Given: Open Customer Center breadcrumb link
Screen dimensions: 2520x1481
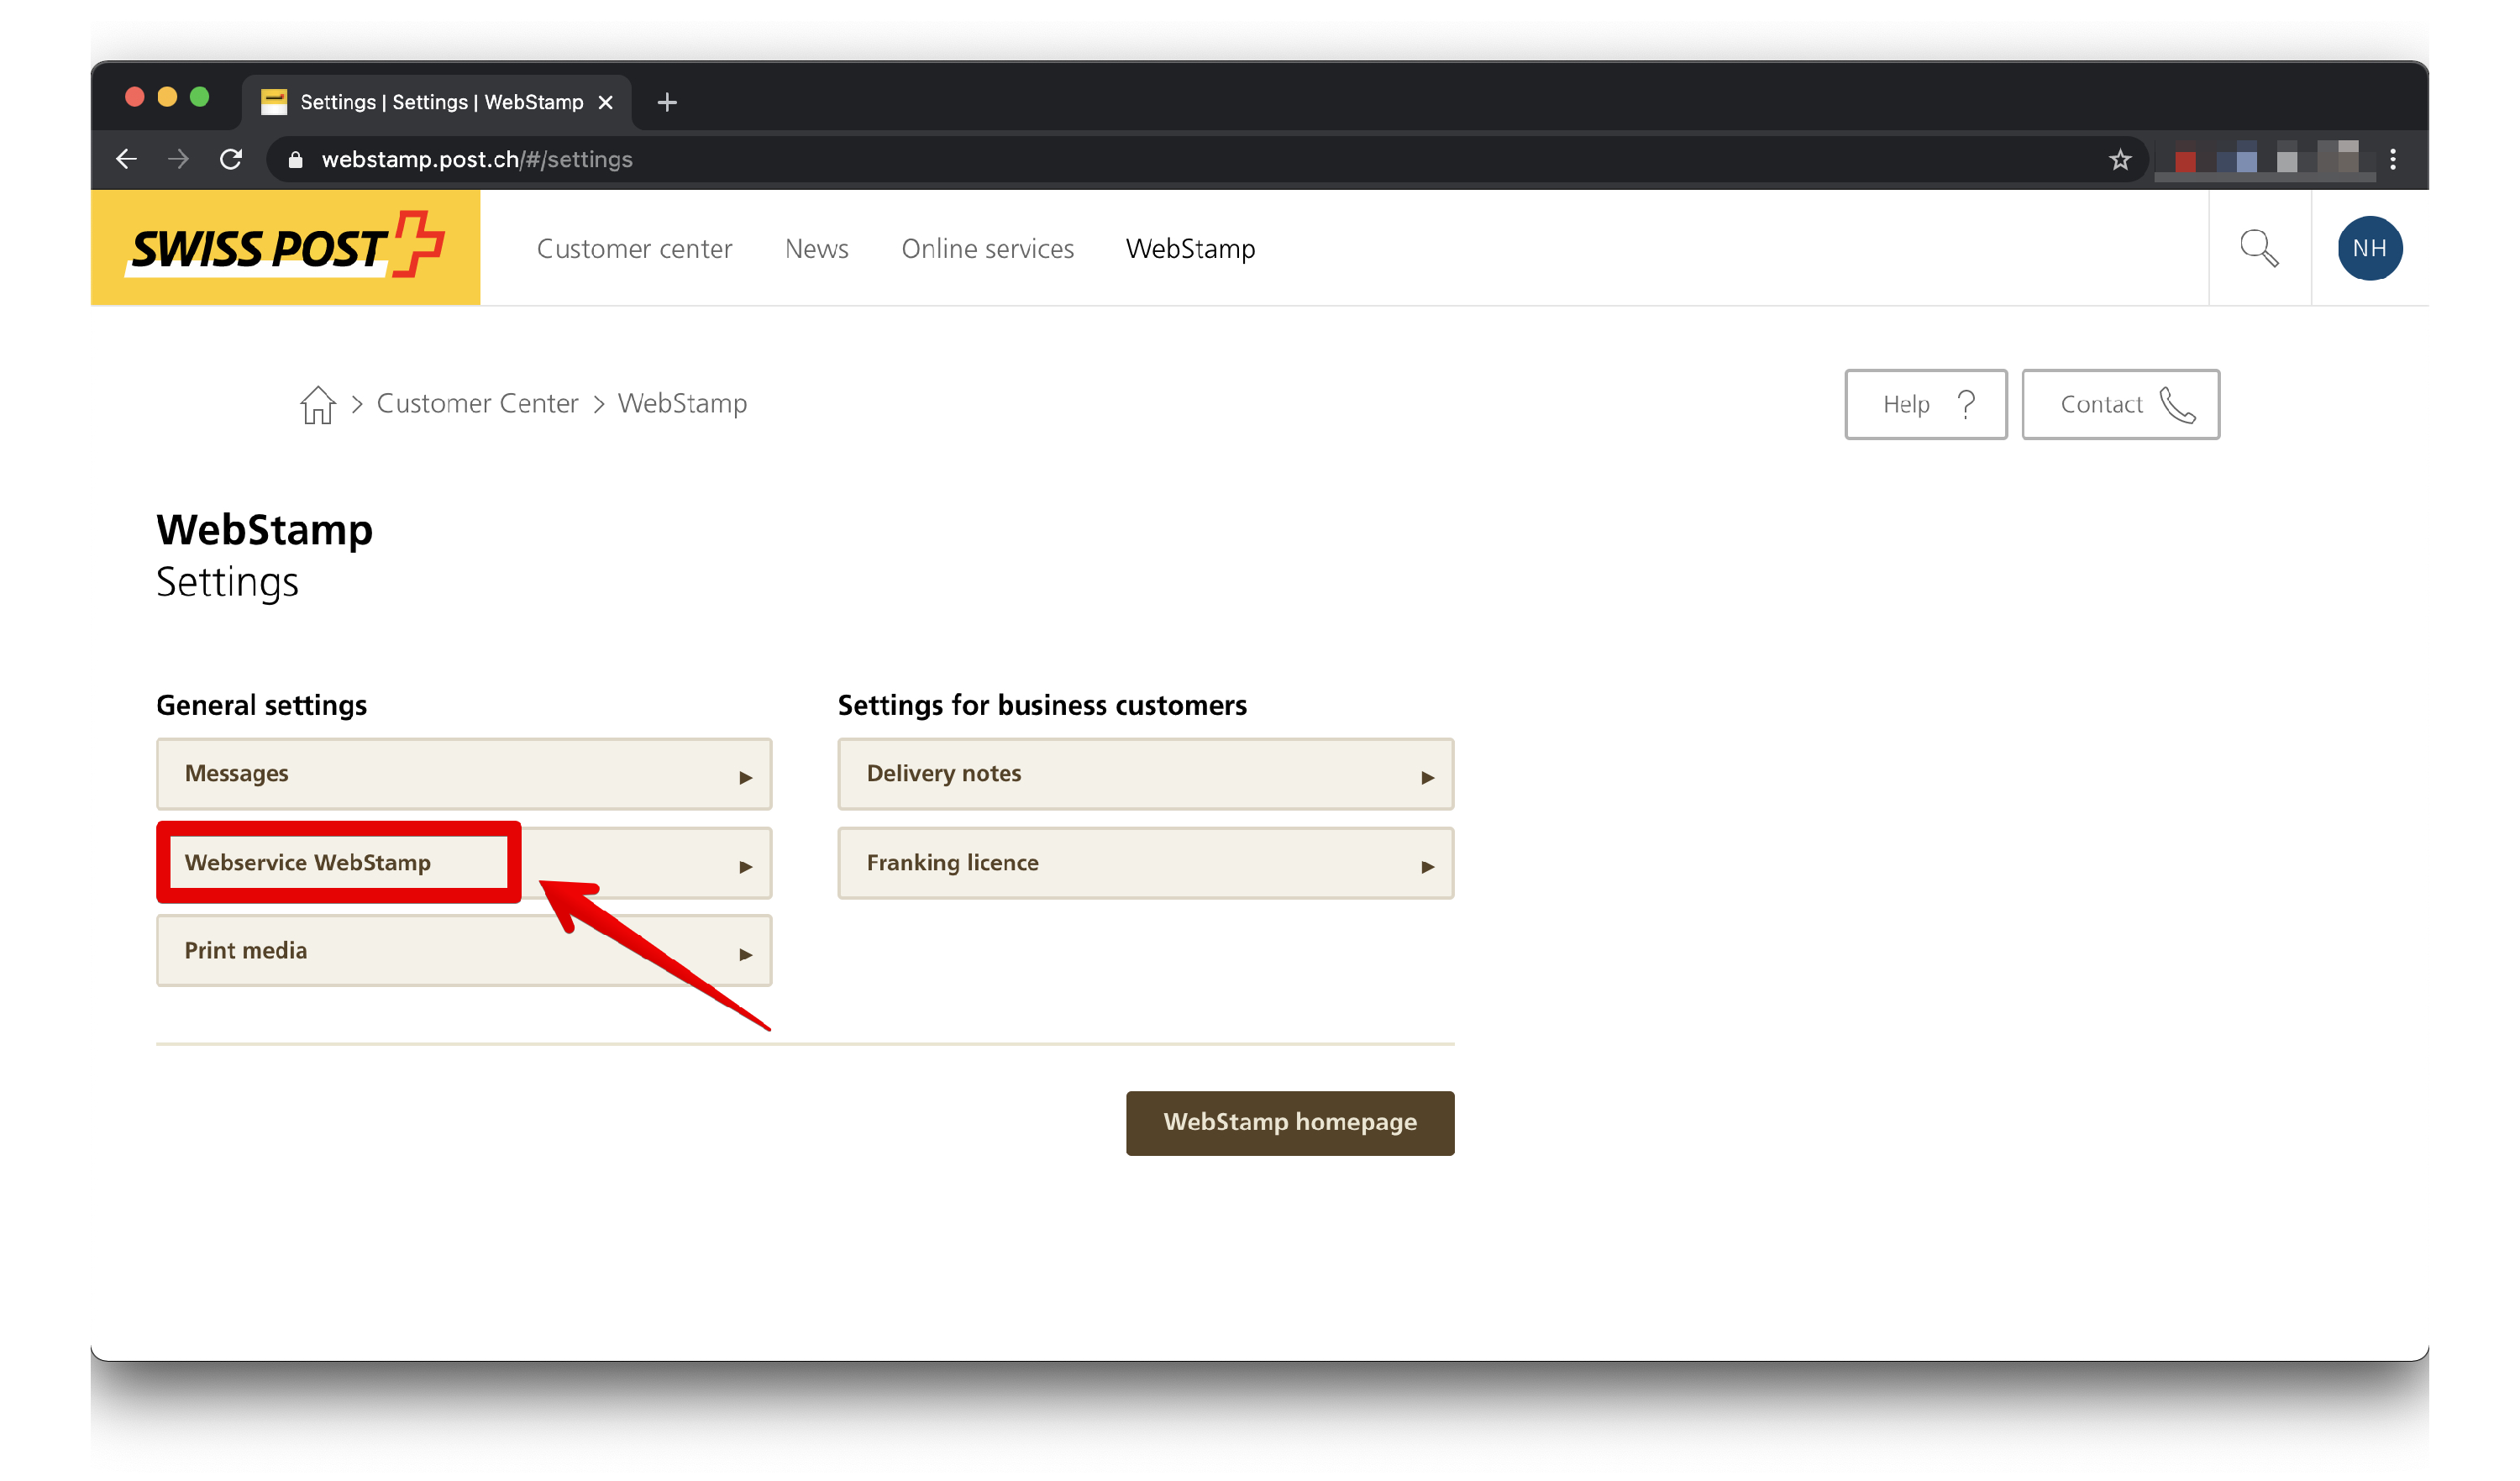Looking at the screenshot, I should pyautogui.click(x=477, y=403).
